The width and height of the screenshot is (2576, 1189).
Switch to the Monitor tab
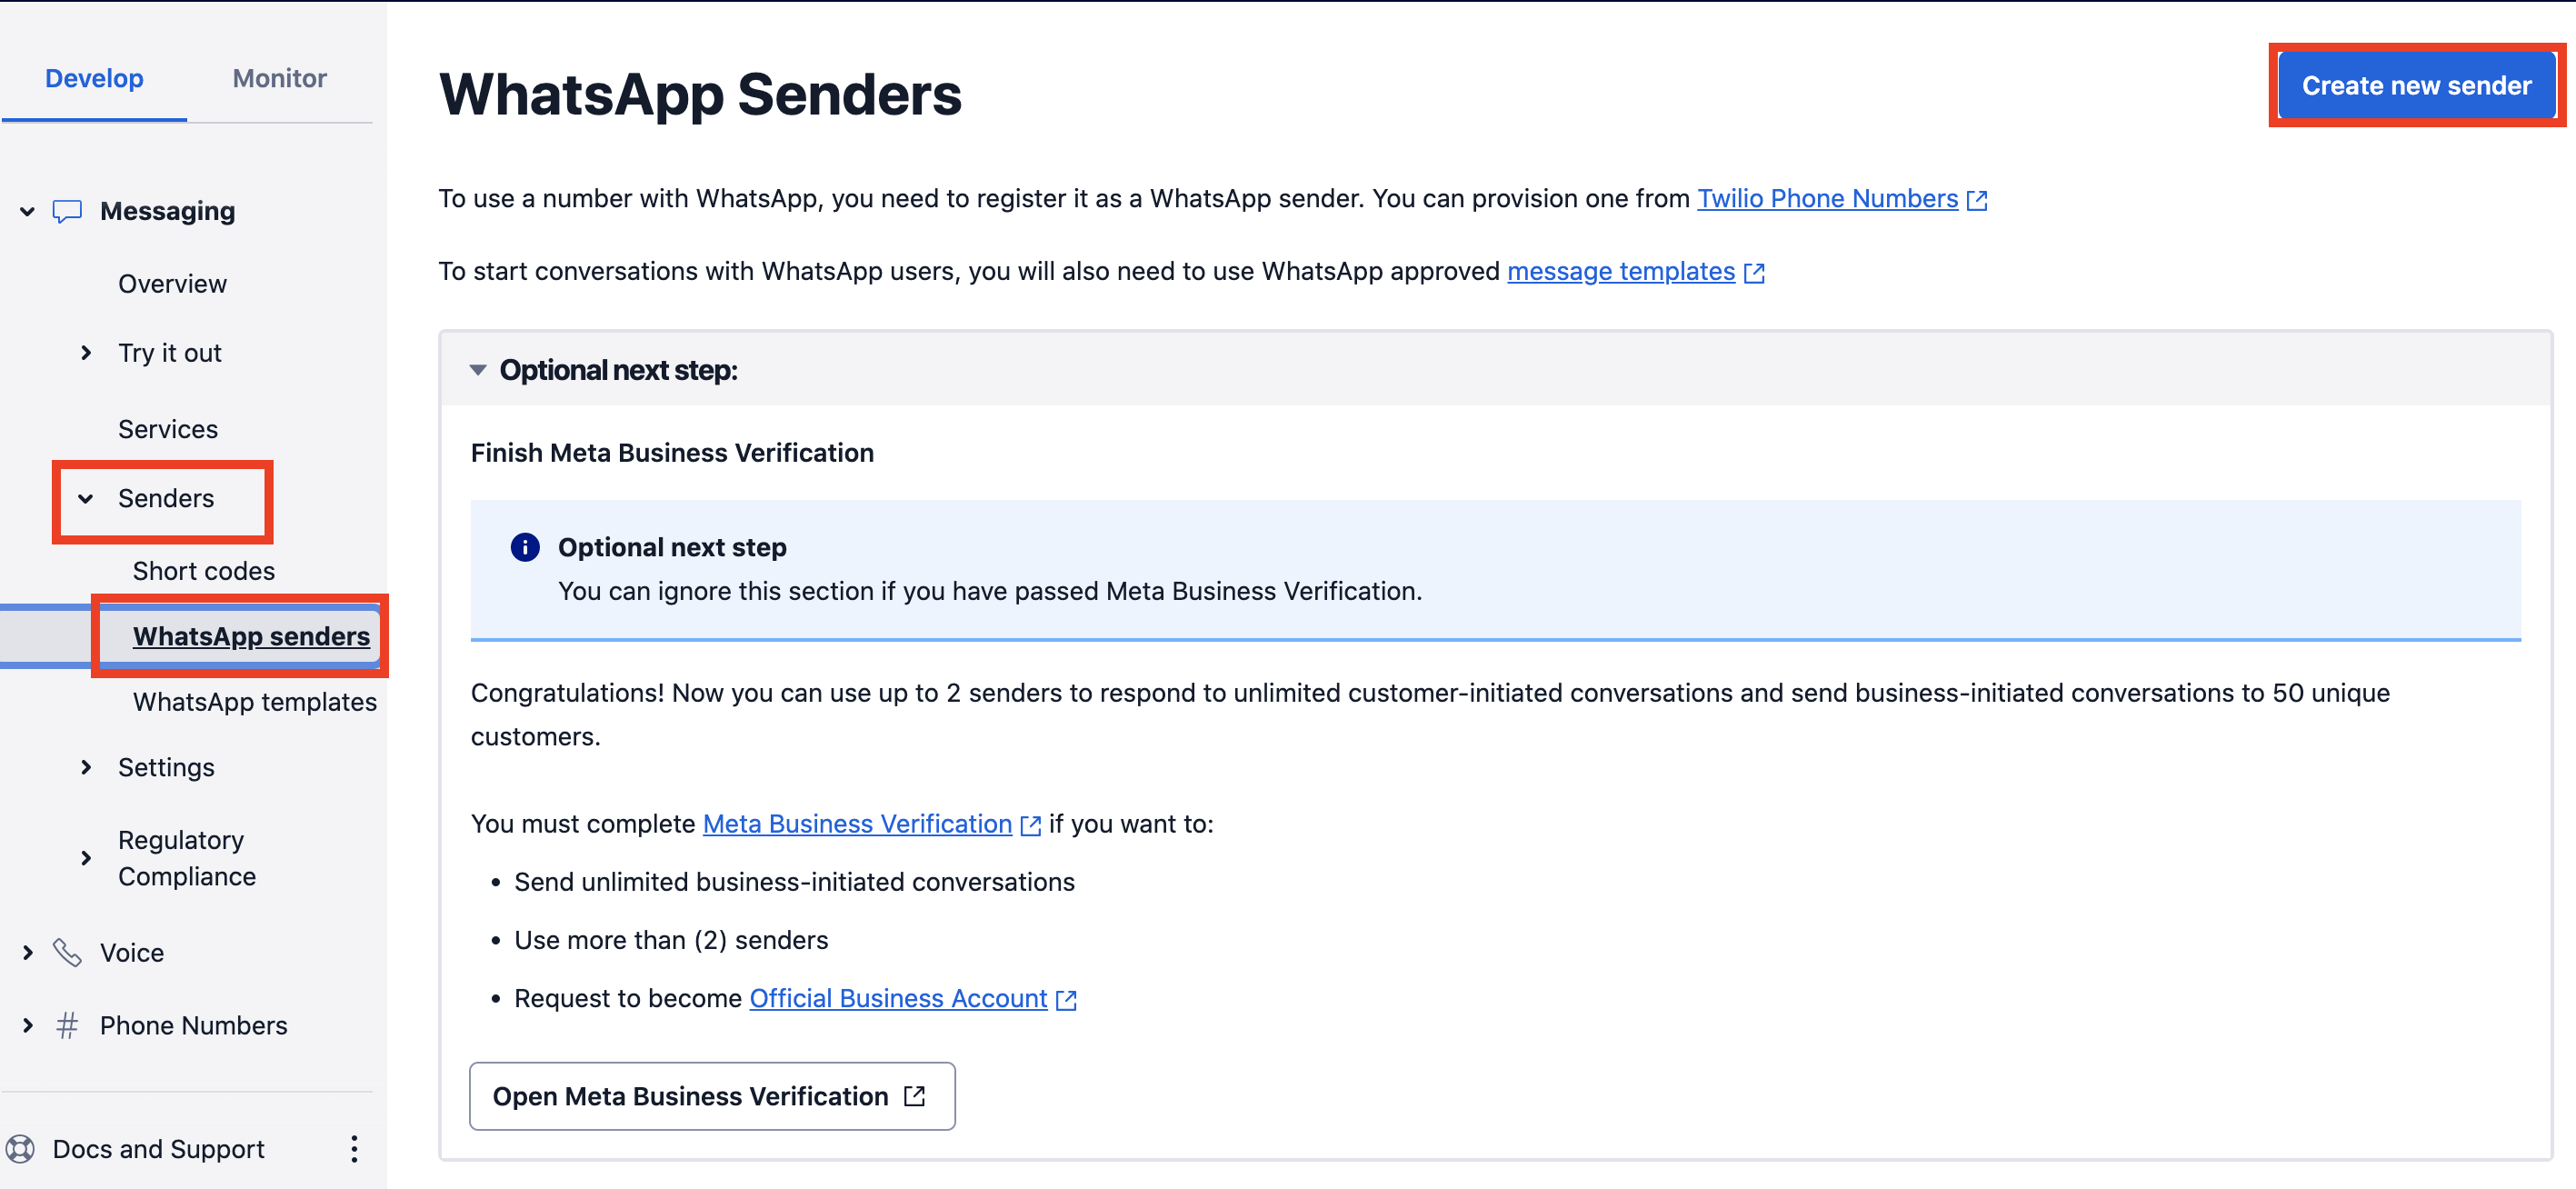pyautogui.click(x=279, y=78)
